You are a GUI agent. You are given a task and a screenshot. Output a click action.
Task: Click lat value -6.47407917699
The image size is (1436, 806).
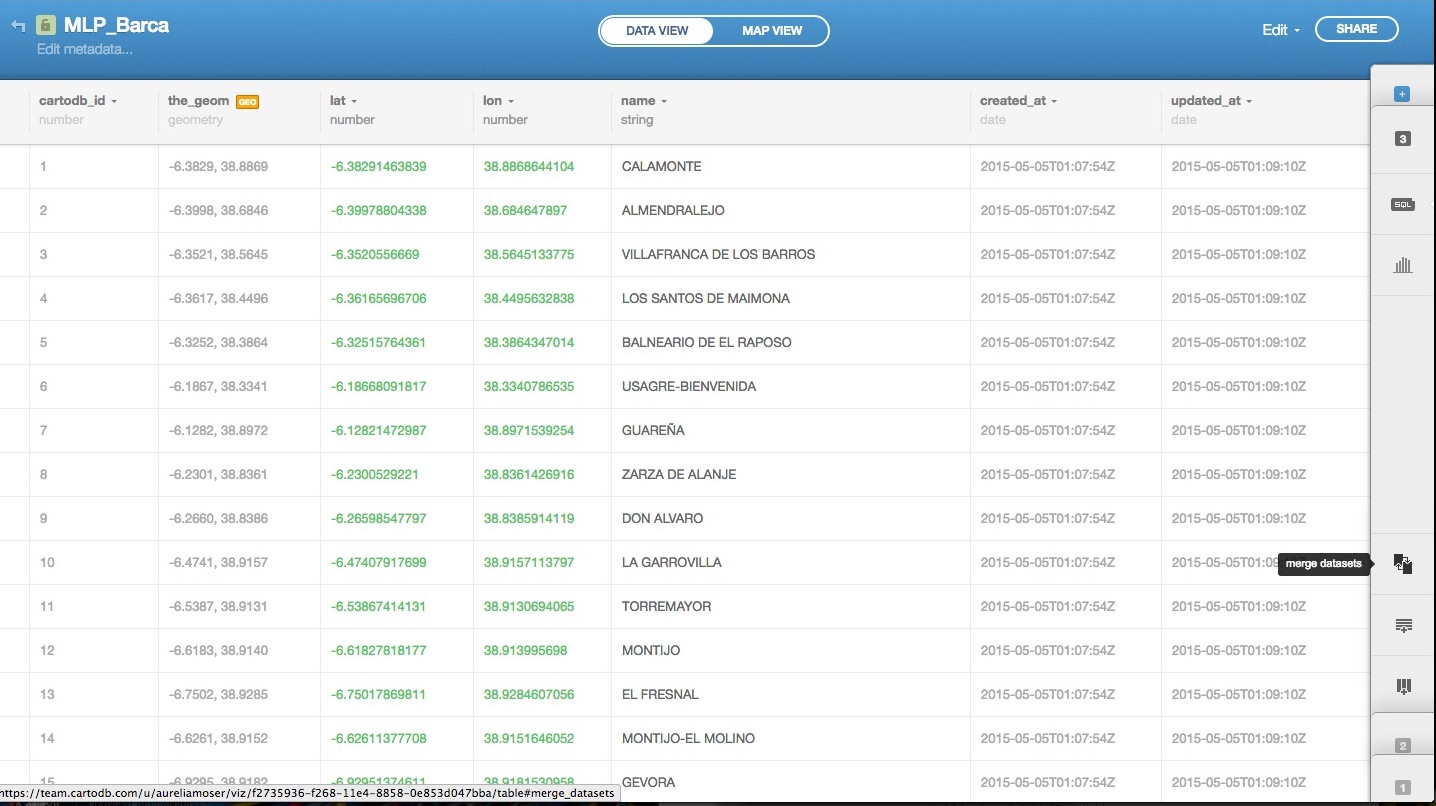[x=379, y=562]
